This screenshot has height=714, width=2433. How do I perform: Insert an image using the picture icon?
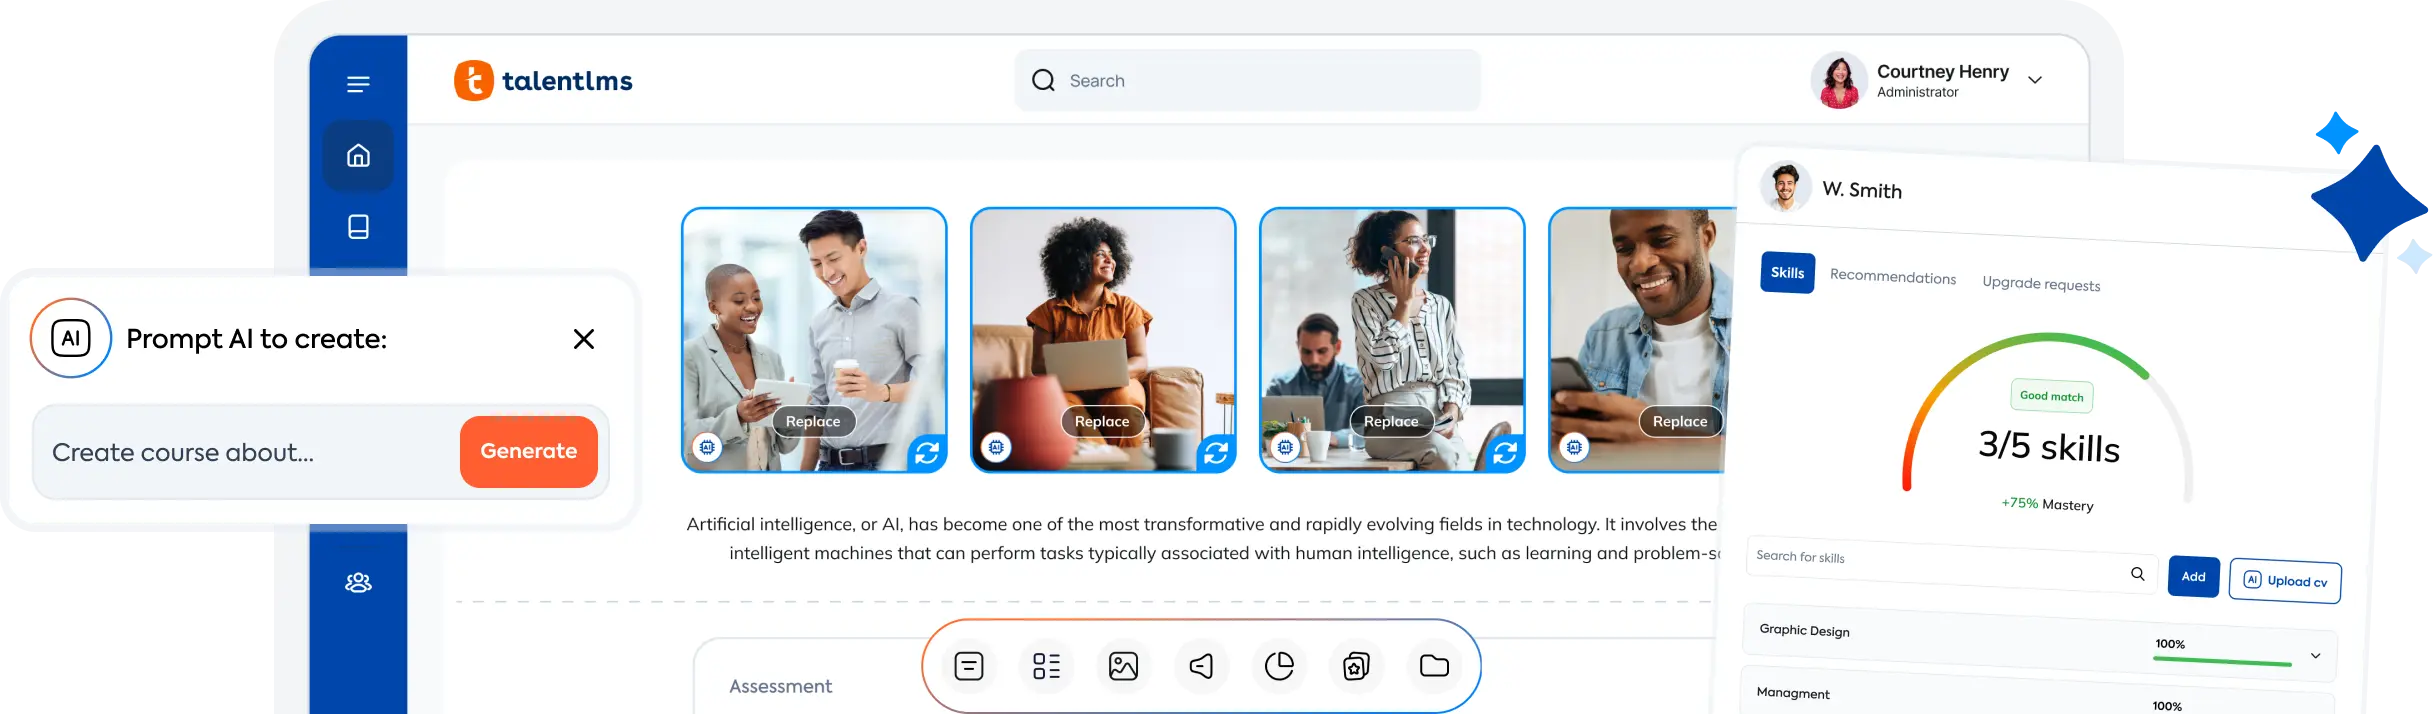coord(1123,666)
